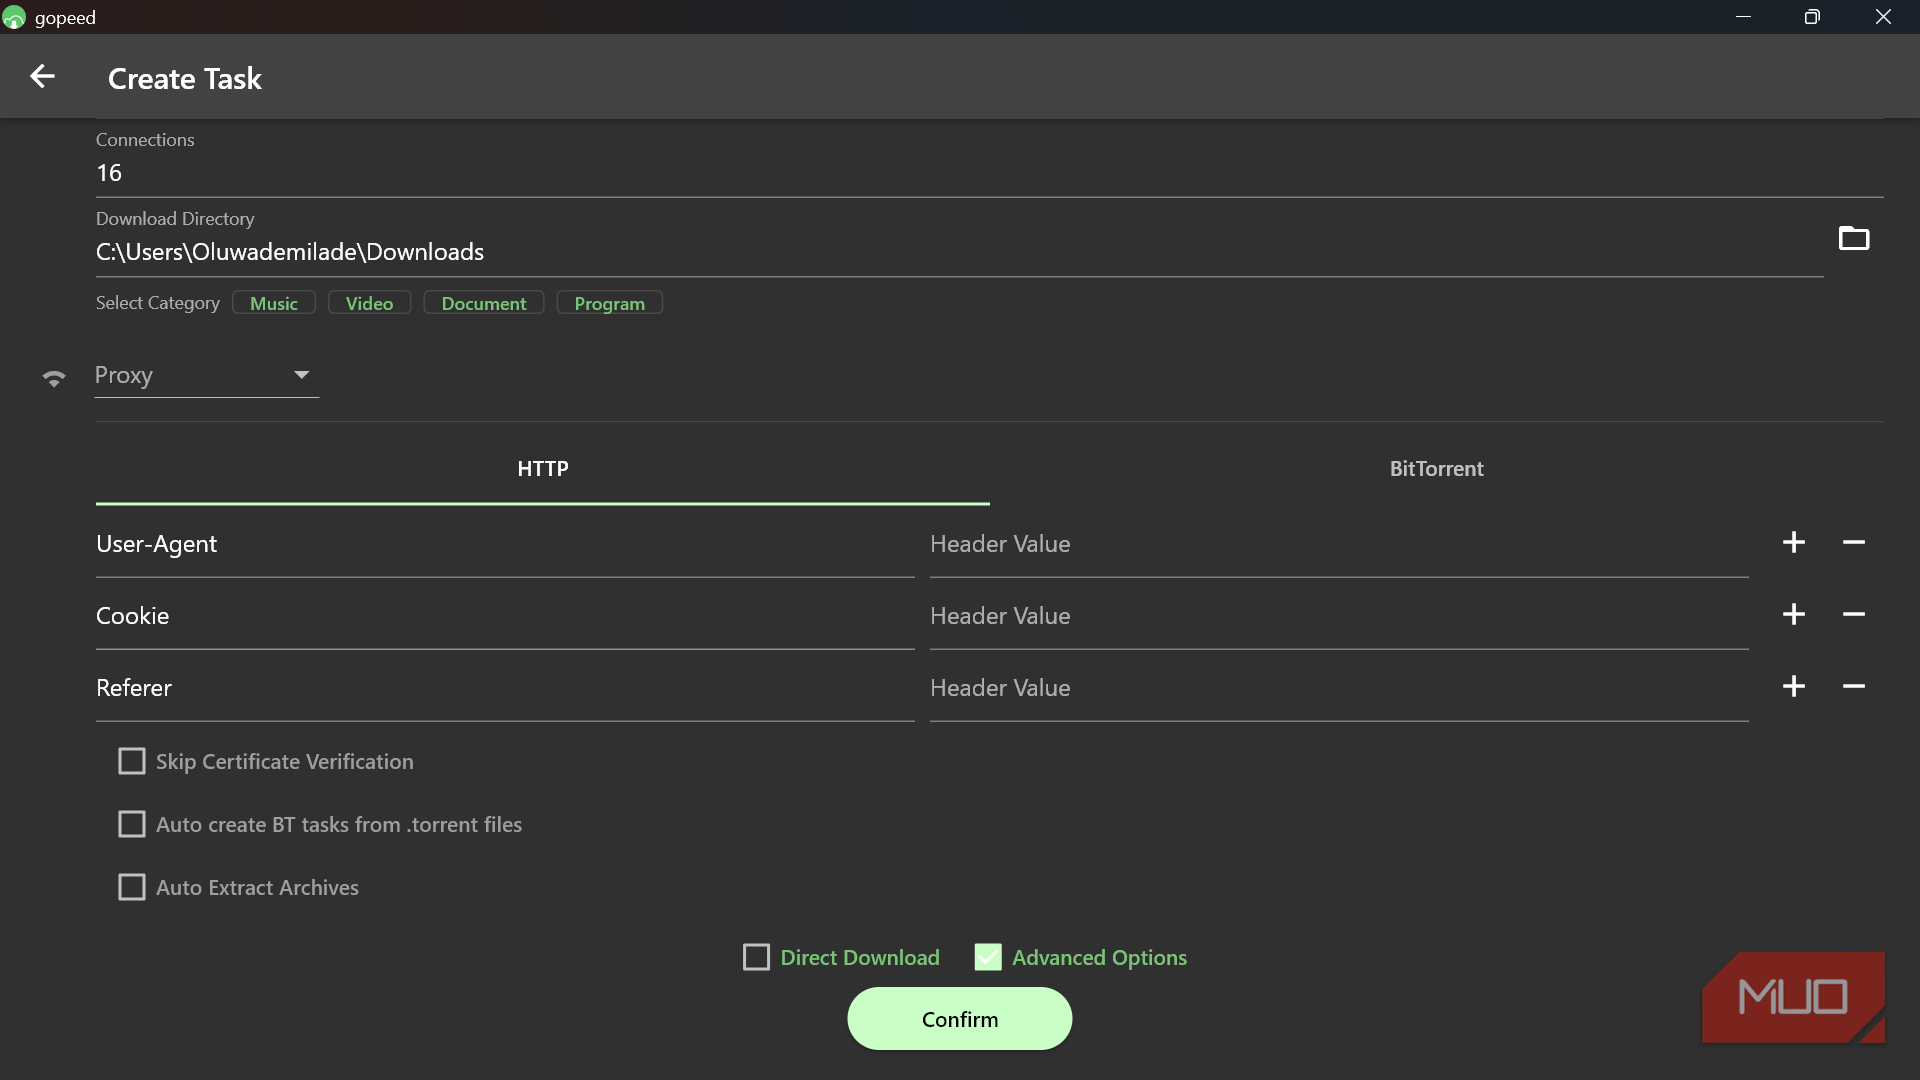Uncheck Advanced Options checkbox
The width and height of the screenshot is (1920, 1080).
[988, 957]
